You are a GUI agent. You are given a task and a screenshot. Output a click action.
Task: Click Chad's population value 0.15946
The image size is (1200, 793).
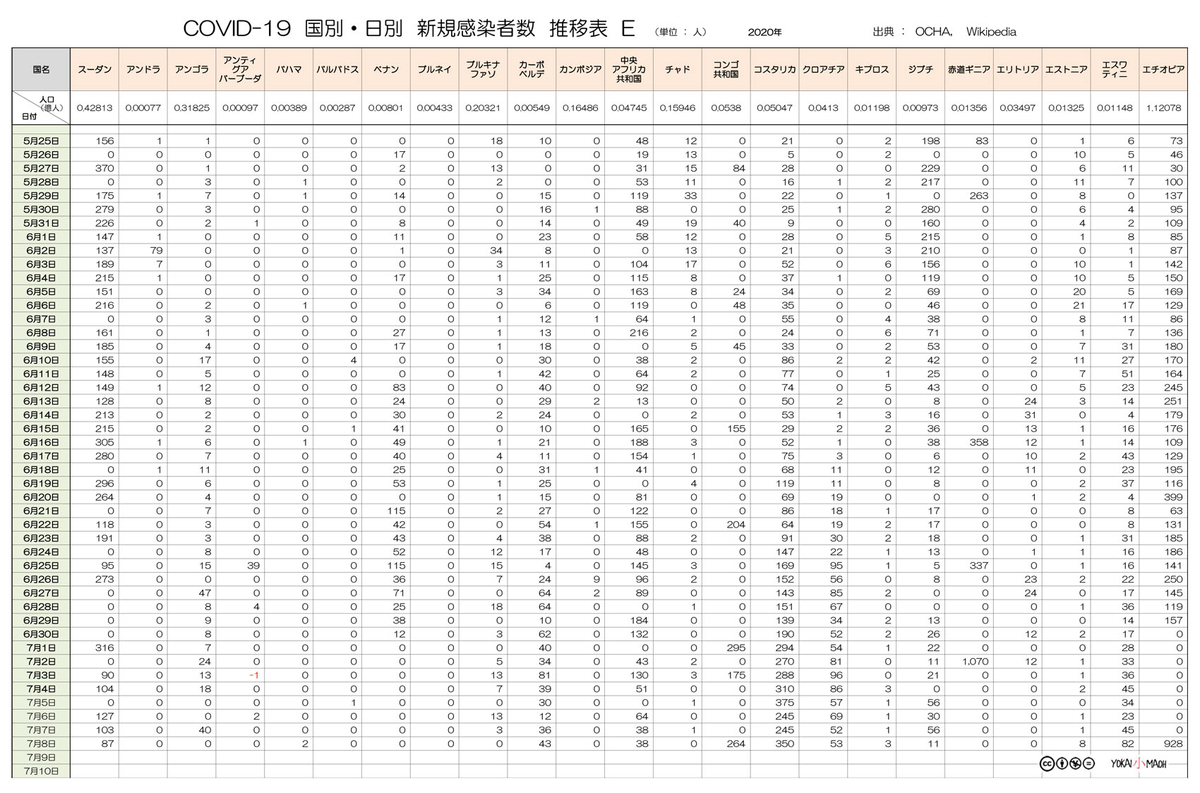click(x=678, y=106)
